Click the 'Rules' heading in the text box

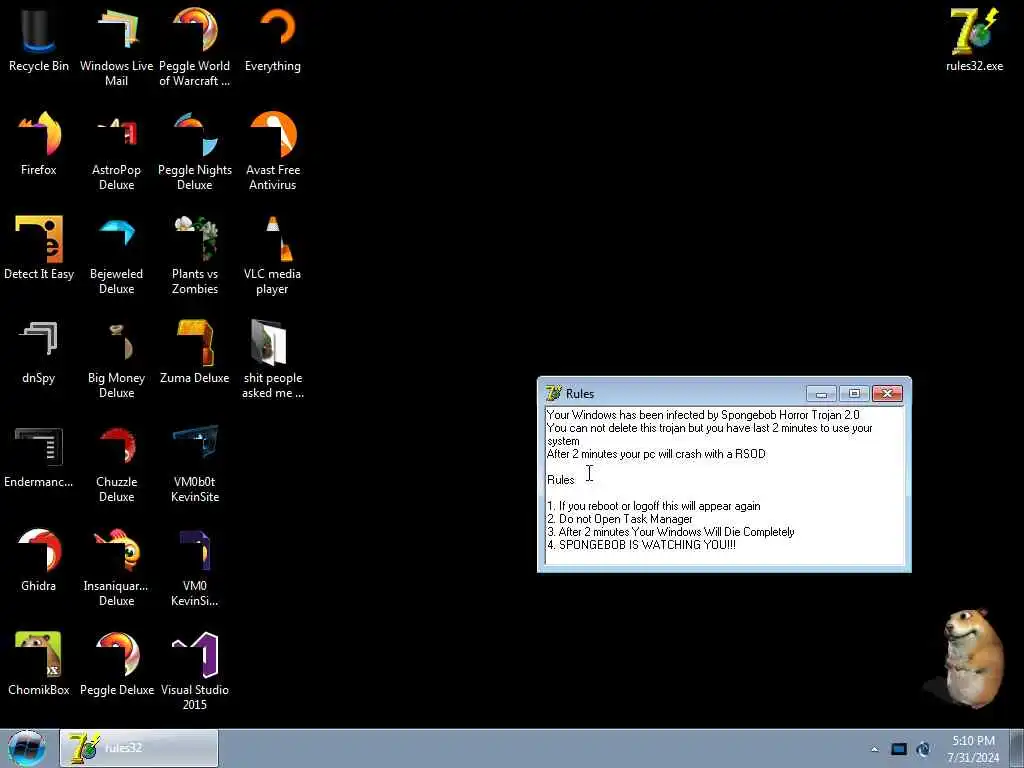tap(561, 479)
